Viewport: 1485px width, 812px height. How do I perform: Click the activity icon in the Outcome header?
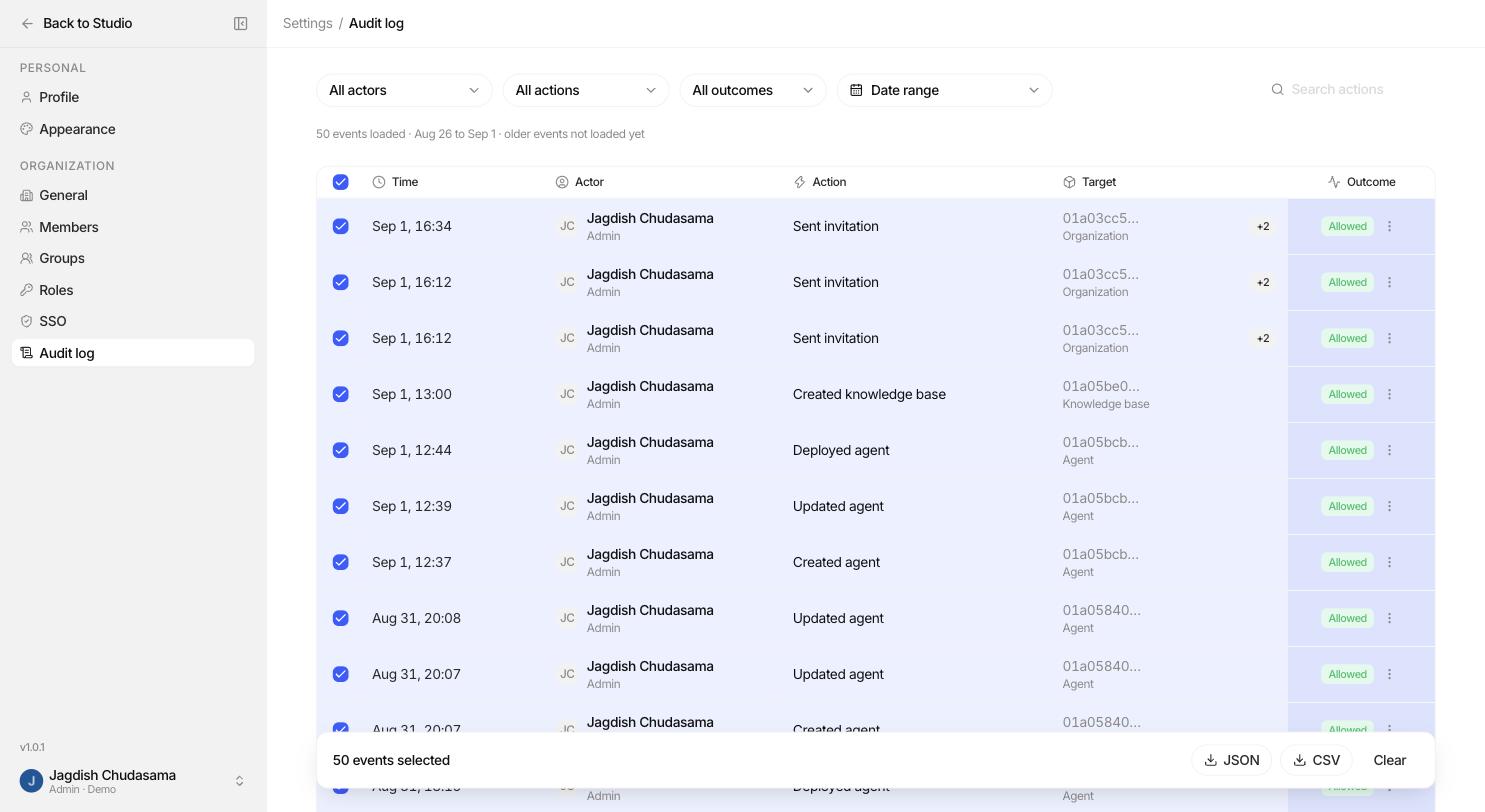click(x=1334, y=182)
